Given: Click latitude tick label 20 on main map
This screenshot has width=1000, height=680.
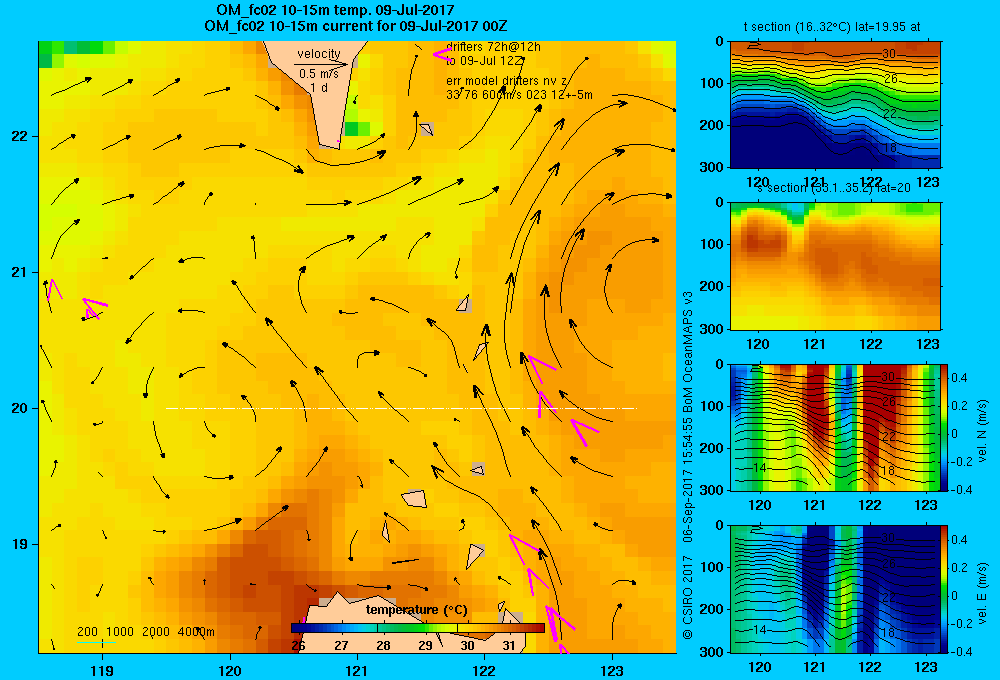Looking at the screenshot, I should coord(20,408).
